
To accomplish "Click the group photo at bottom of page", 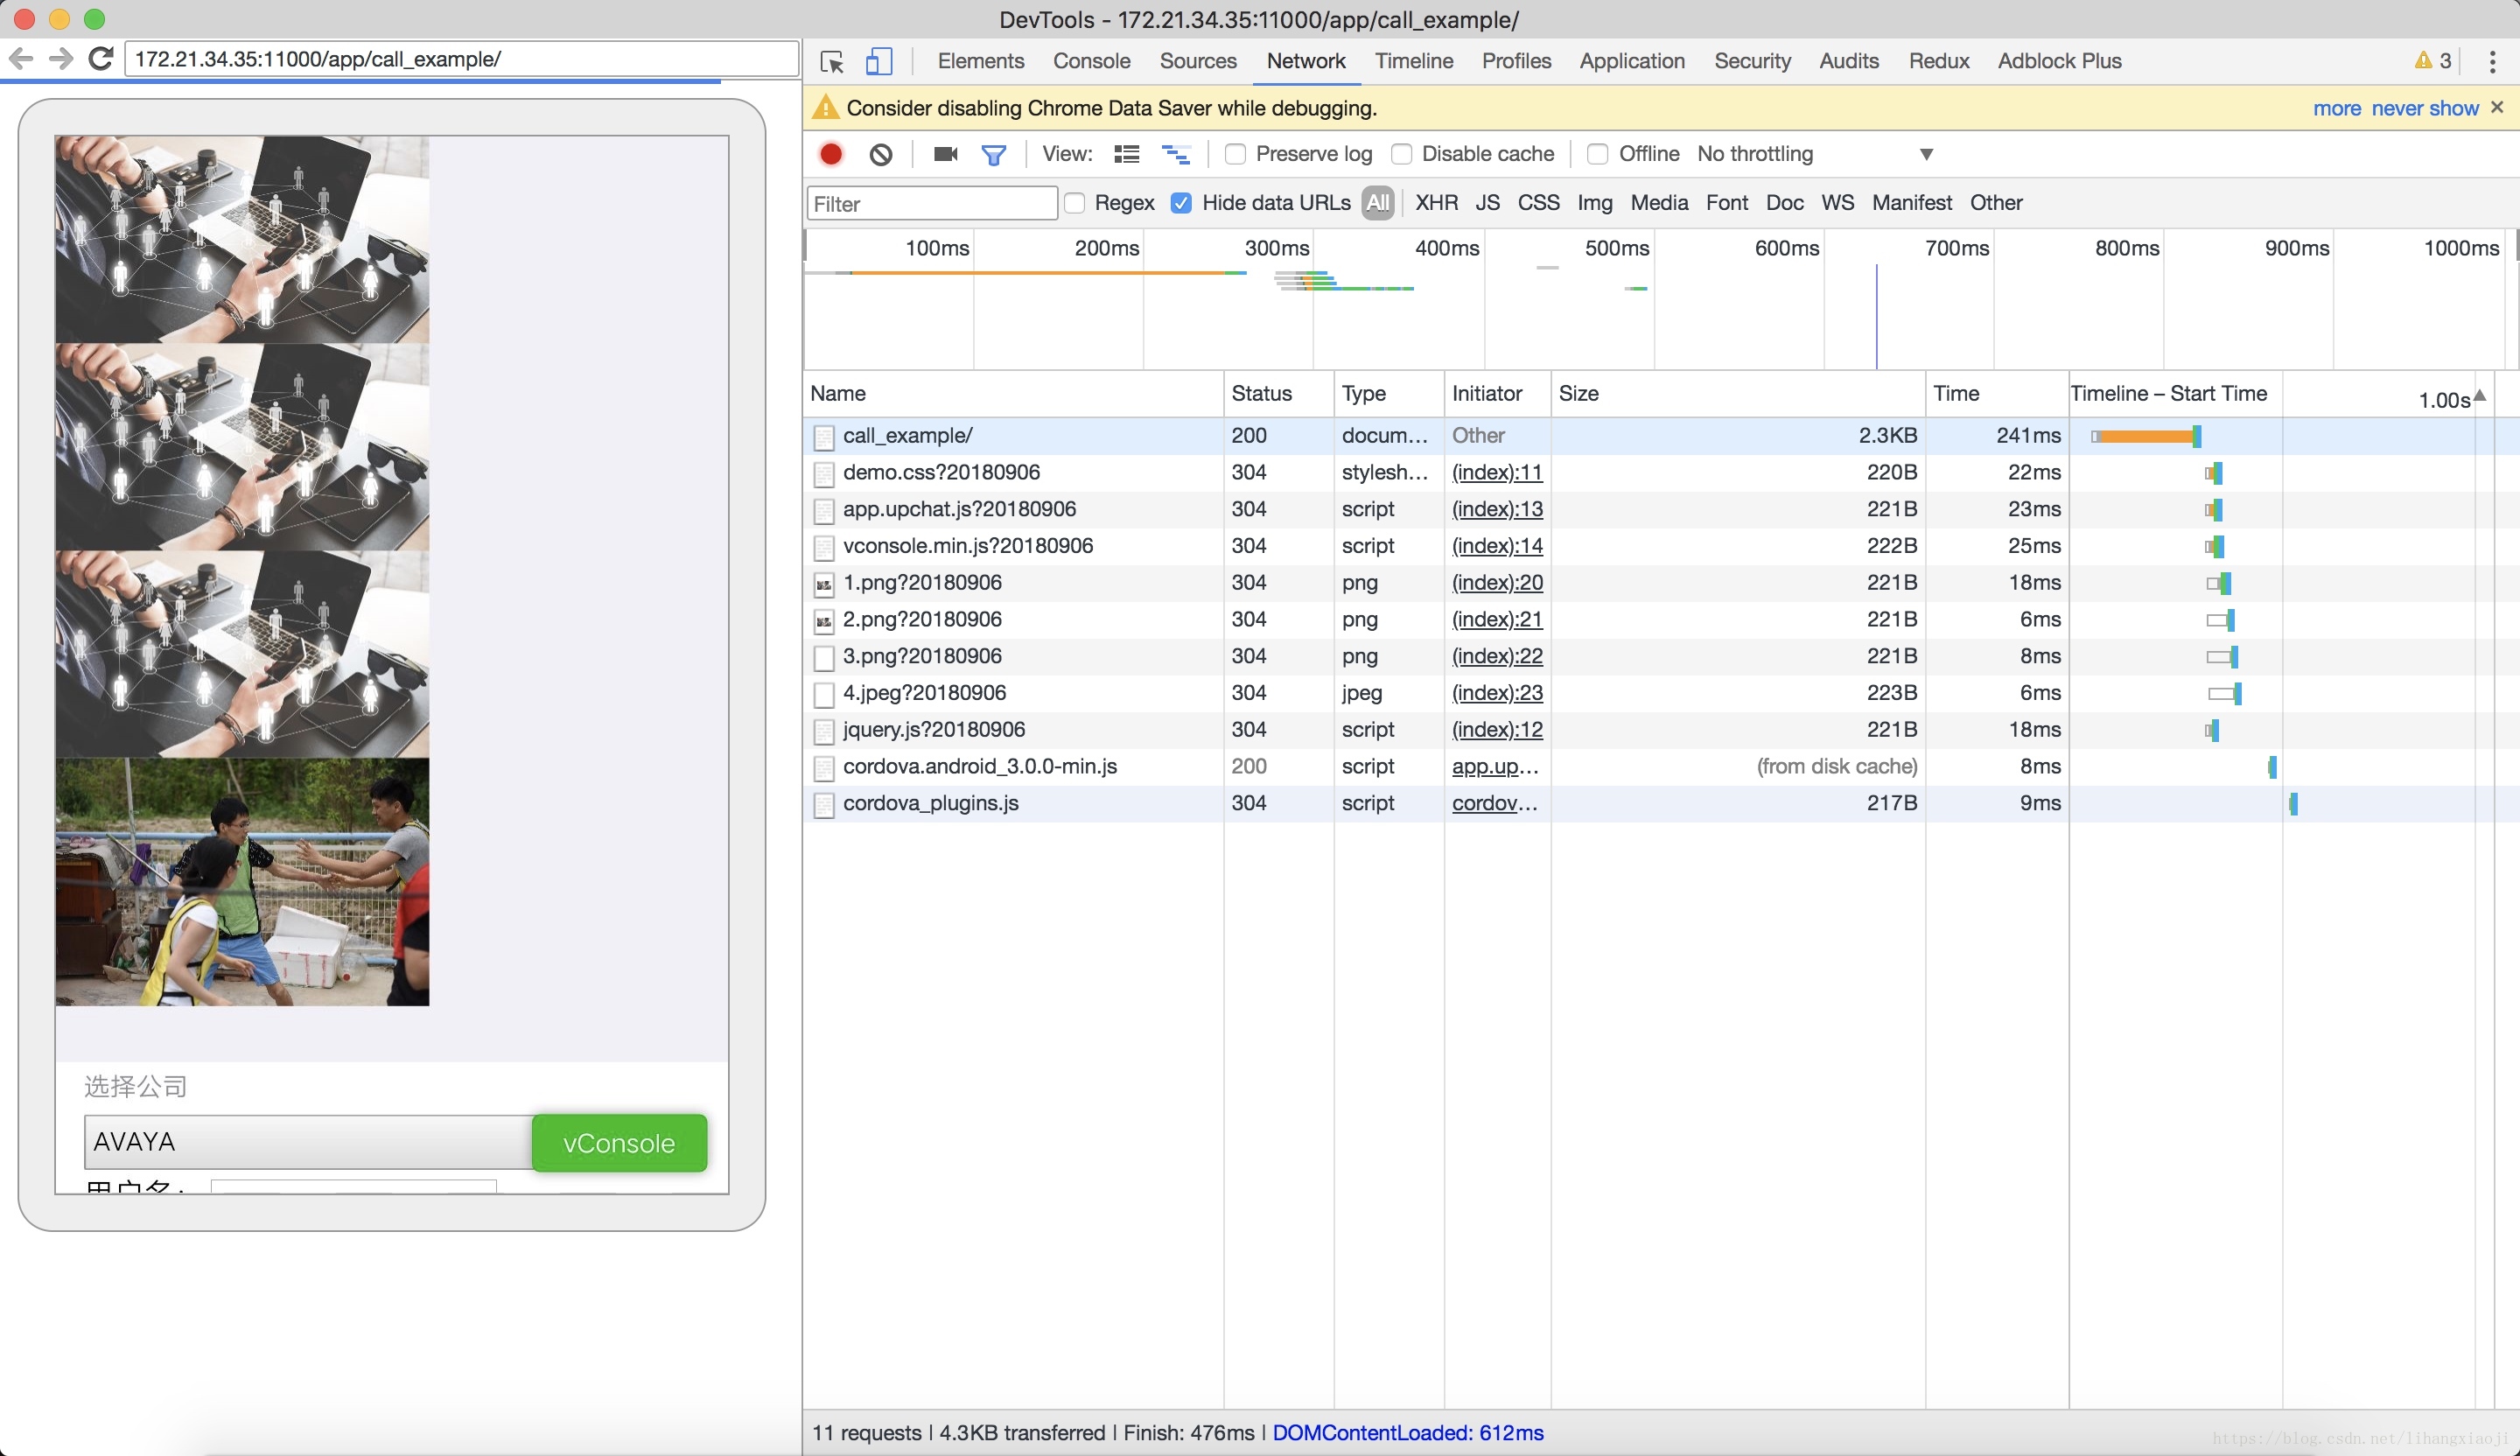I will 242,882.
